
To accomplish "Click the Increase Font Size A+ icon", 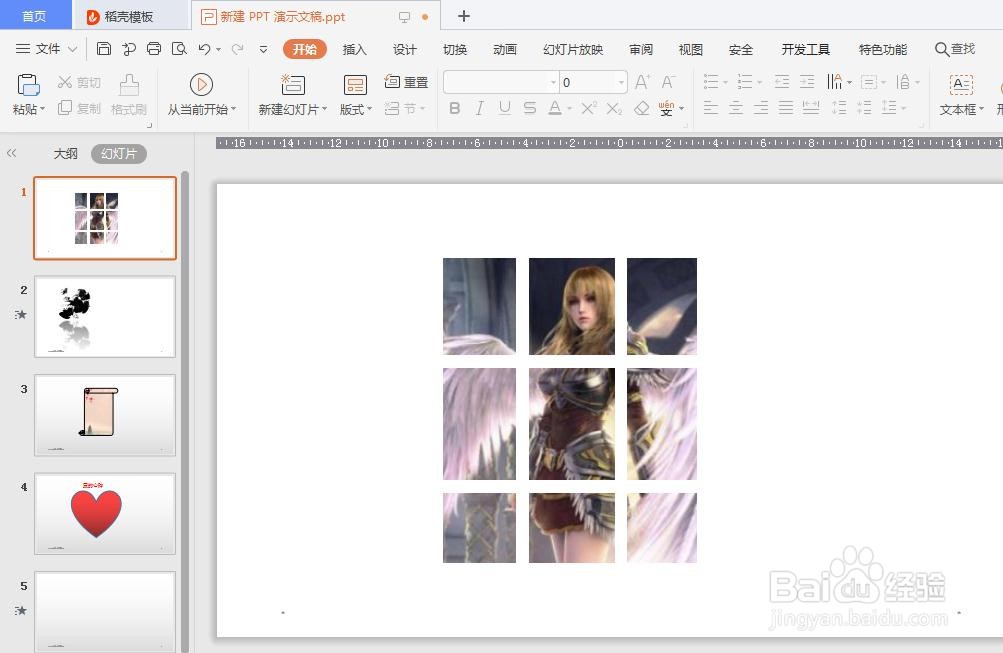I will click(x=642, y=82).
